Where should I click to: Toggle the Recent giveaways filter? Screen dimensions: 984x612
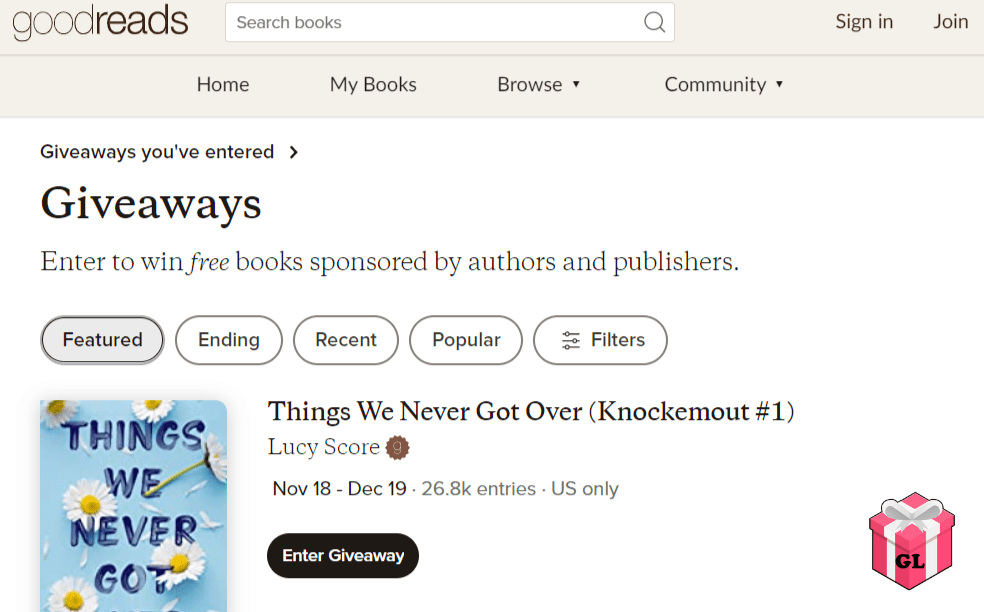point(346,340)
